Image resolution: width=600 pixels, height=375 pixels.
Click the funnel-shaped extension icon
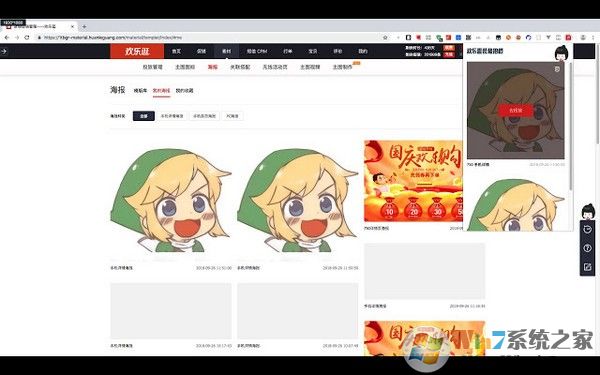pyautogui.click(x=548, y=37)
